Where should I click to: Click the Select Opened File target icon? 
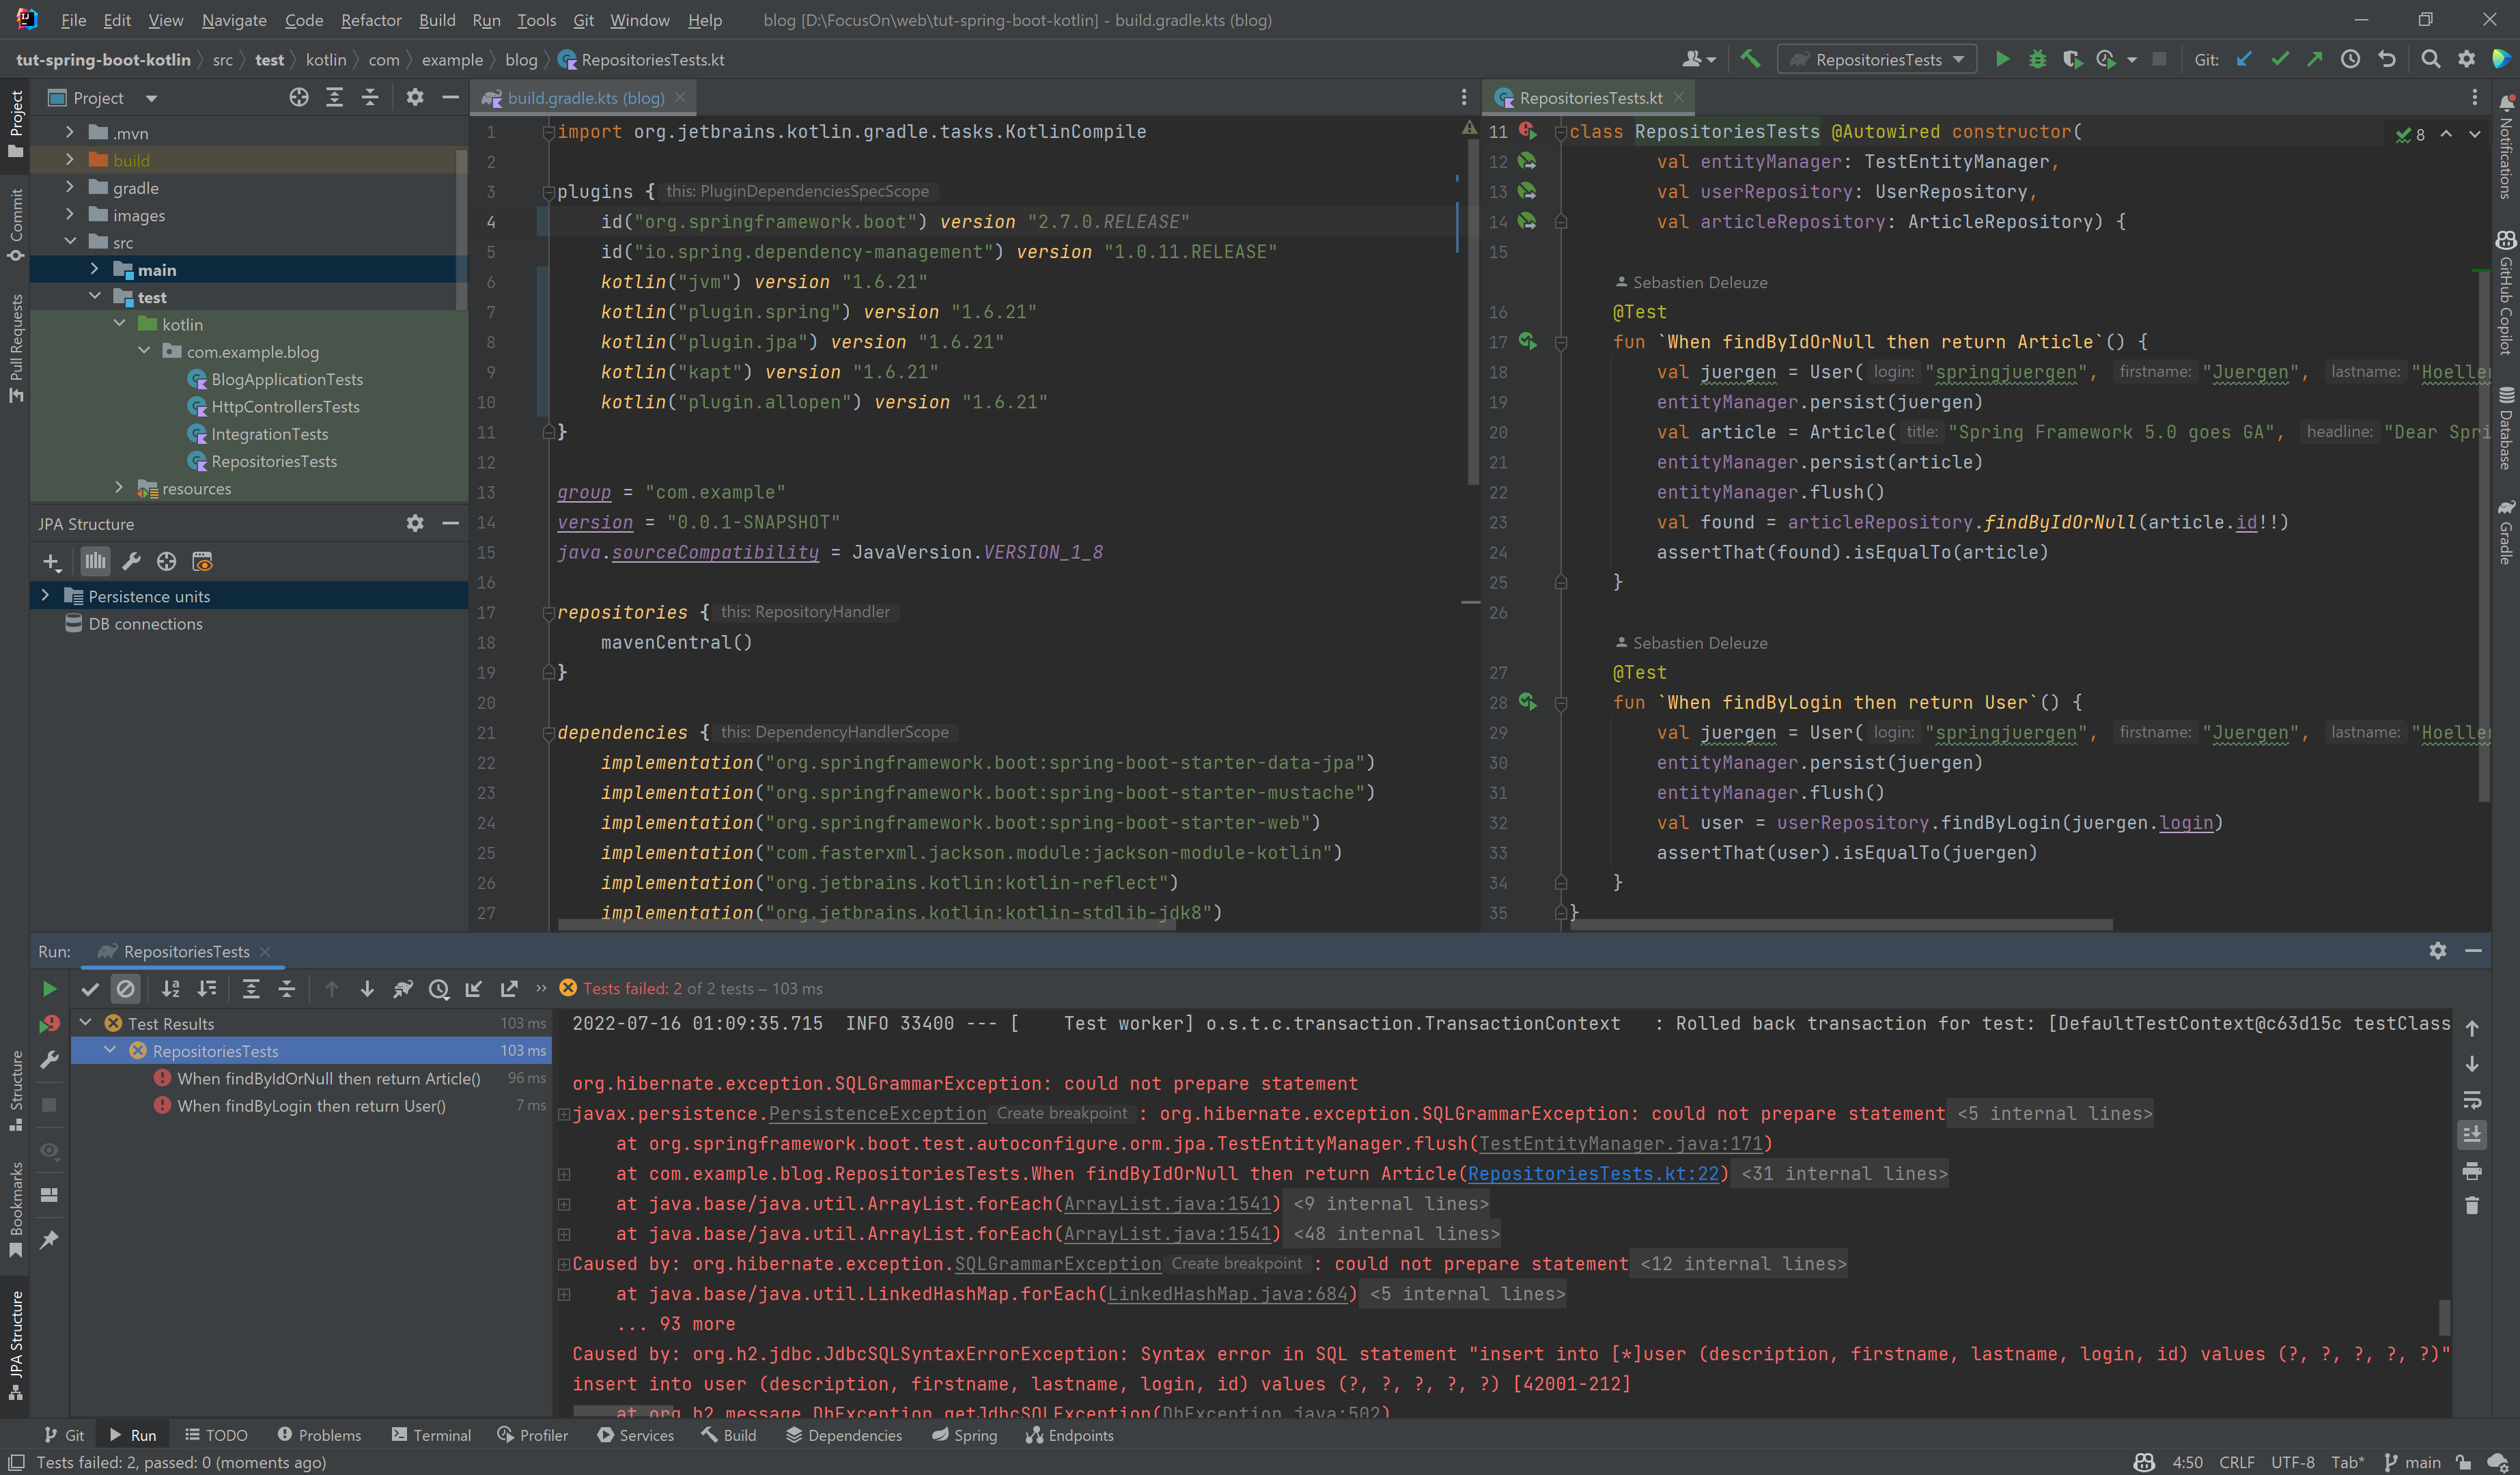(299, 97)
